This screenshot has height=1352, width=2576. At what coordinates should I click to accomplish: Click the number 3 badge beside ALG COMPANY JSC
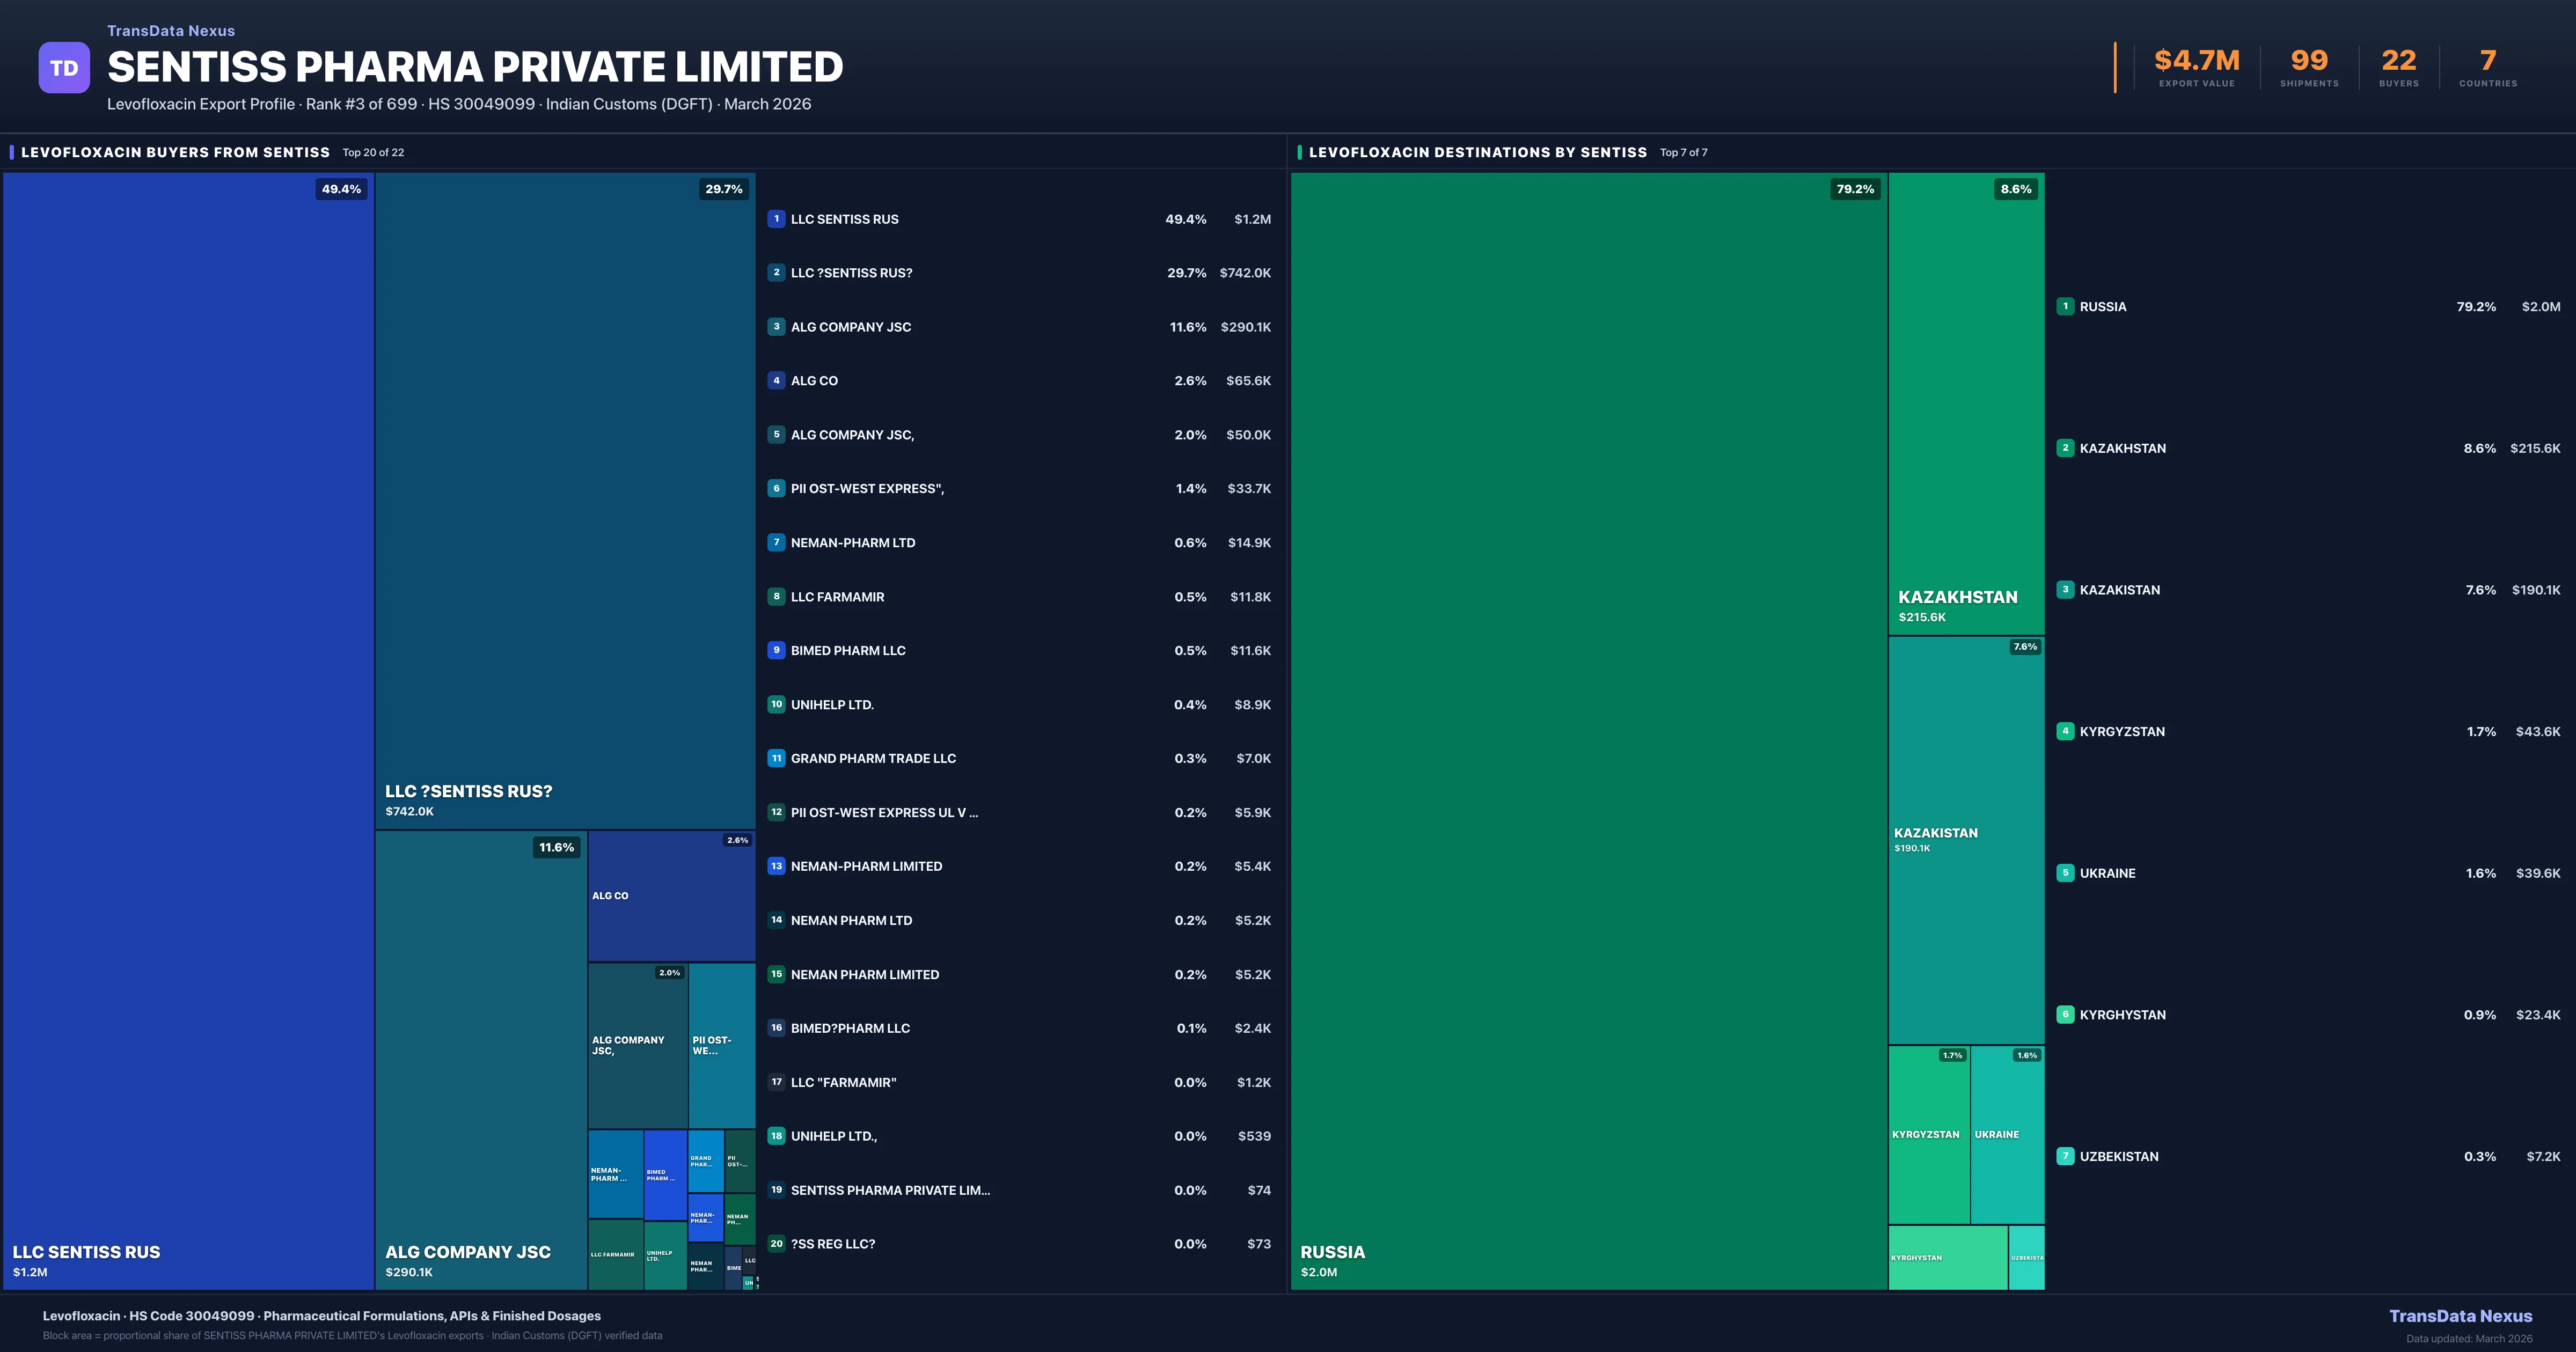(776, 327)
